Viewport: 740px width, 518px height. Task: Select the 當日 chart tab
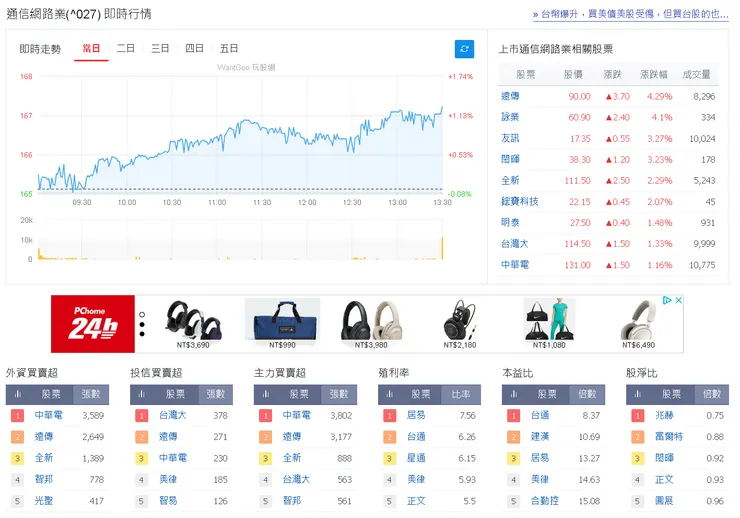click(x=91, y=49)
